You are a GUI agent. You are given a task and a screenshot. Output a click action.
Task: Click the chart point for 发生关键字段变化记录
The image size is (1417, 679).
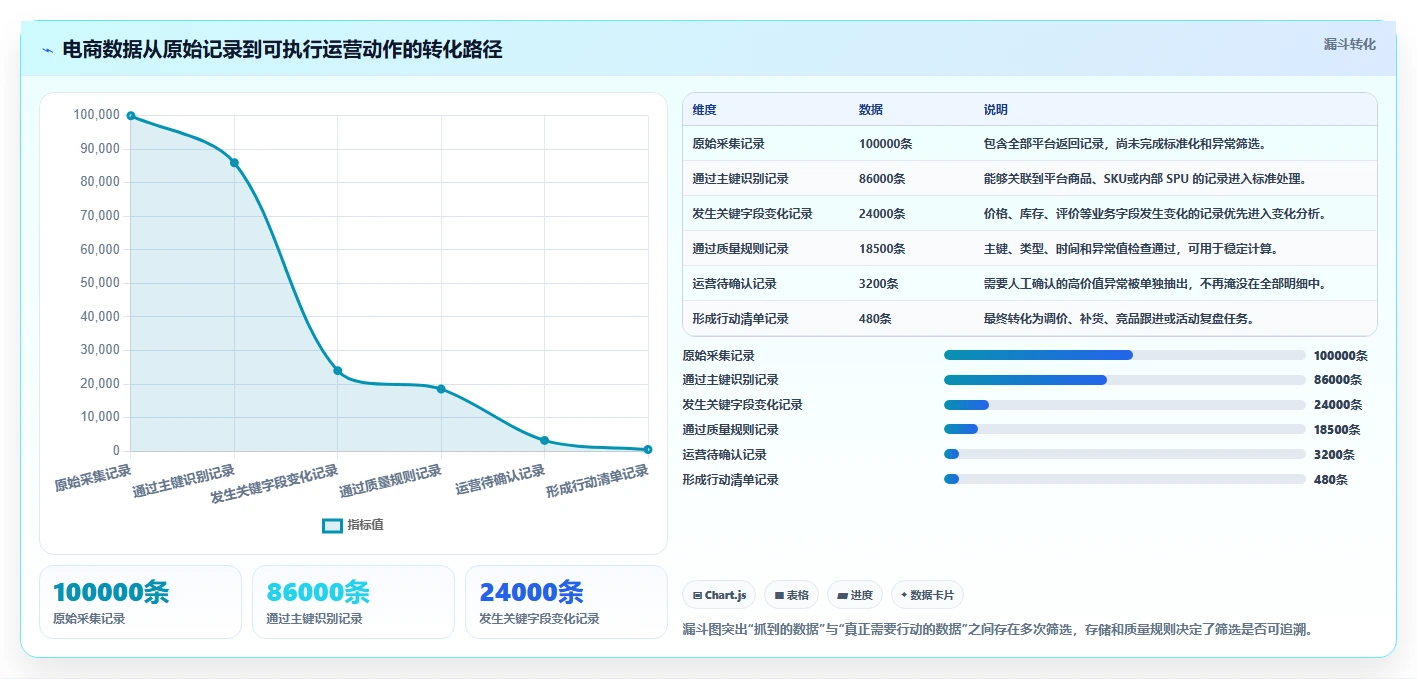click(338, 371)
